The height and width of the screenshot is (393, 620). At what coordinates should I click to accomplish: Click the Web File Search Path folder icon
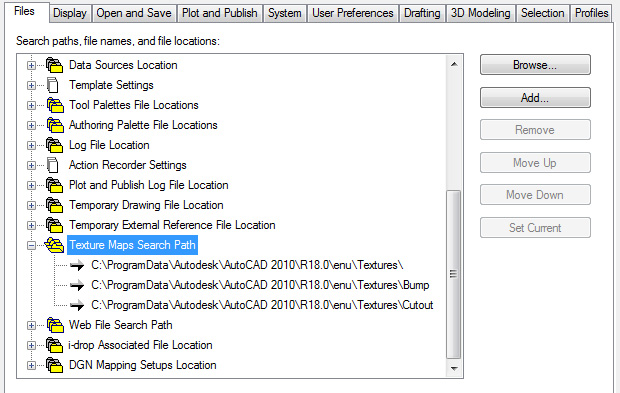tap(54, 325)
